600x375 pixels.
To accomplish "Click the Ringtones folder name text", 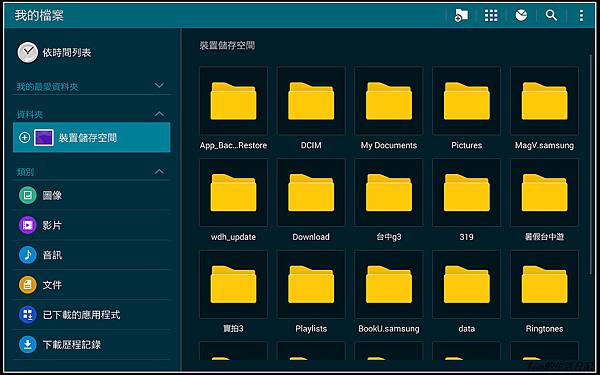I will click(545, 329).
